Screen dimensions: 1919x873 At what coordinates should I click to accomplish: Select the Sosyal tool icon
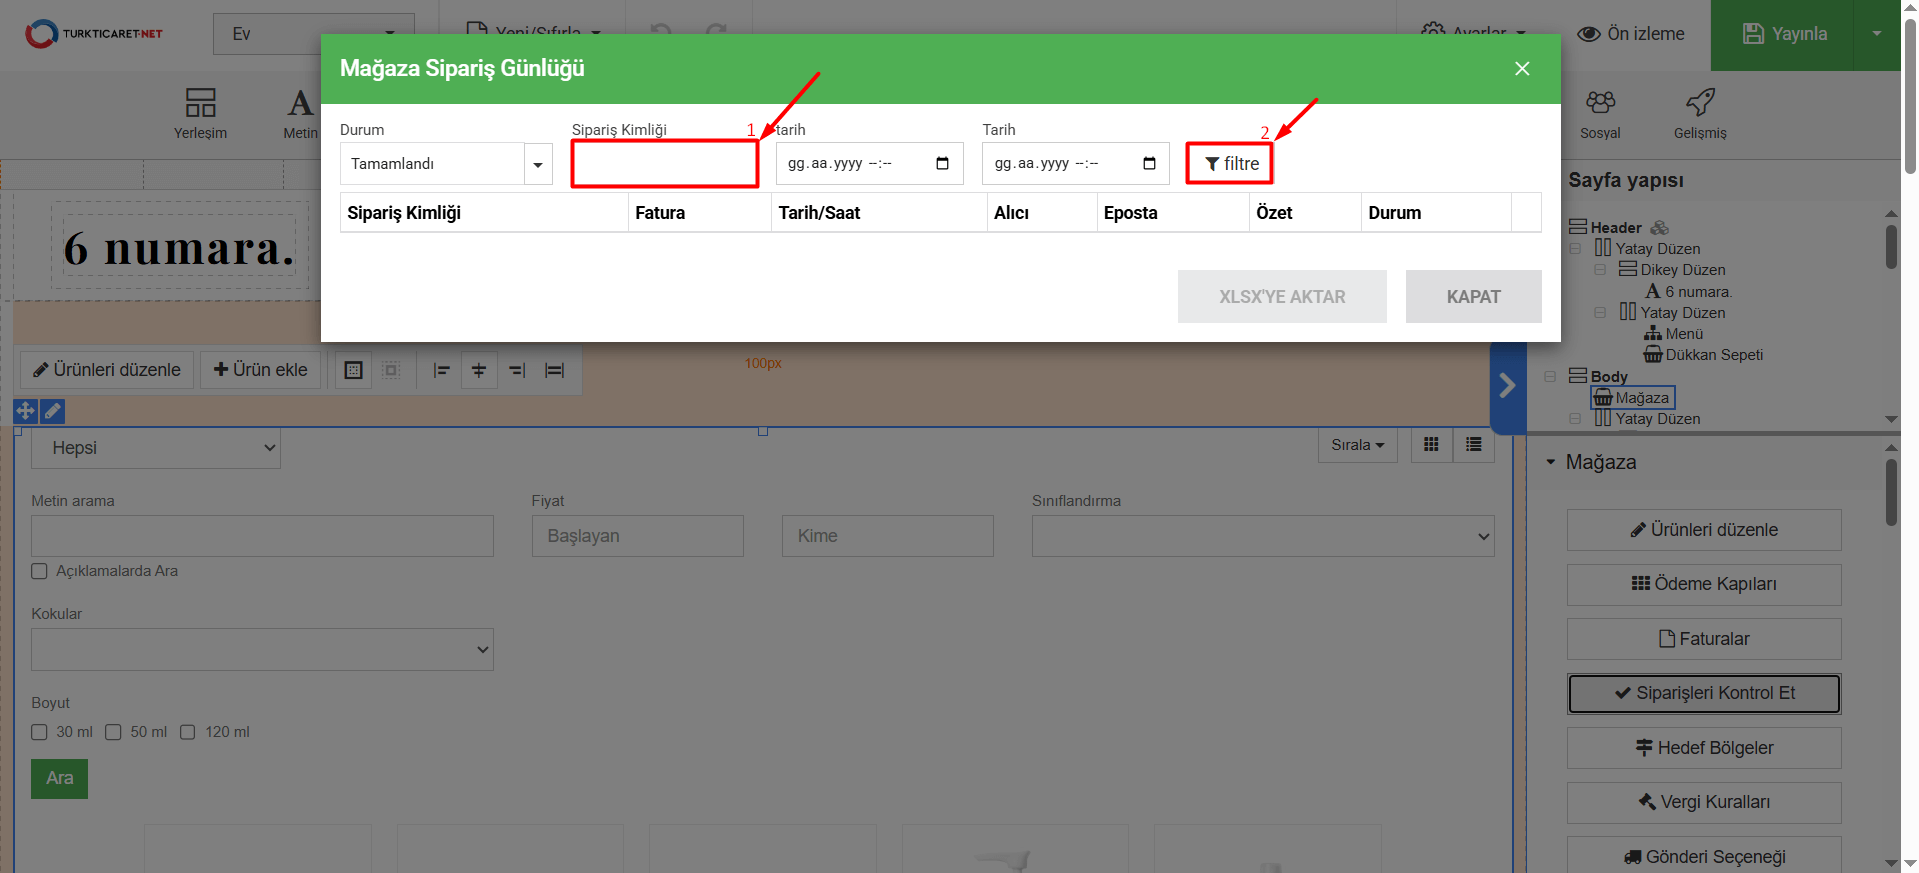pyautogui.click(x=1599, y=112)
